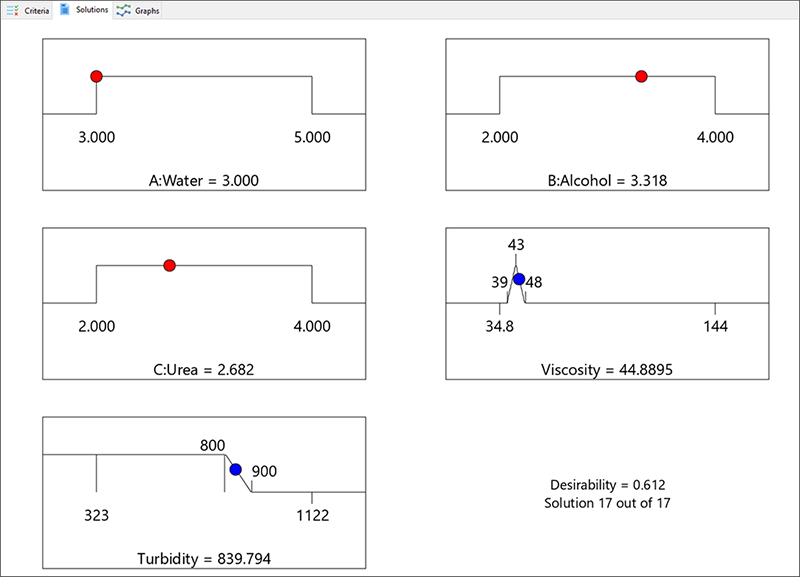Image resolution: width=800 pixels, height=577 pixels.
Task: Click 'Solution 17 out of 17' text
Action: coord(606,502)
